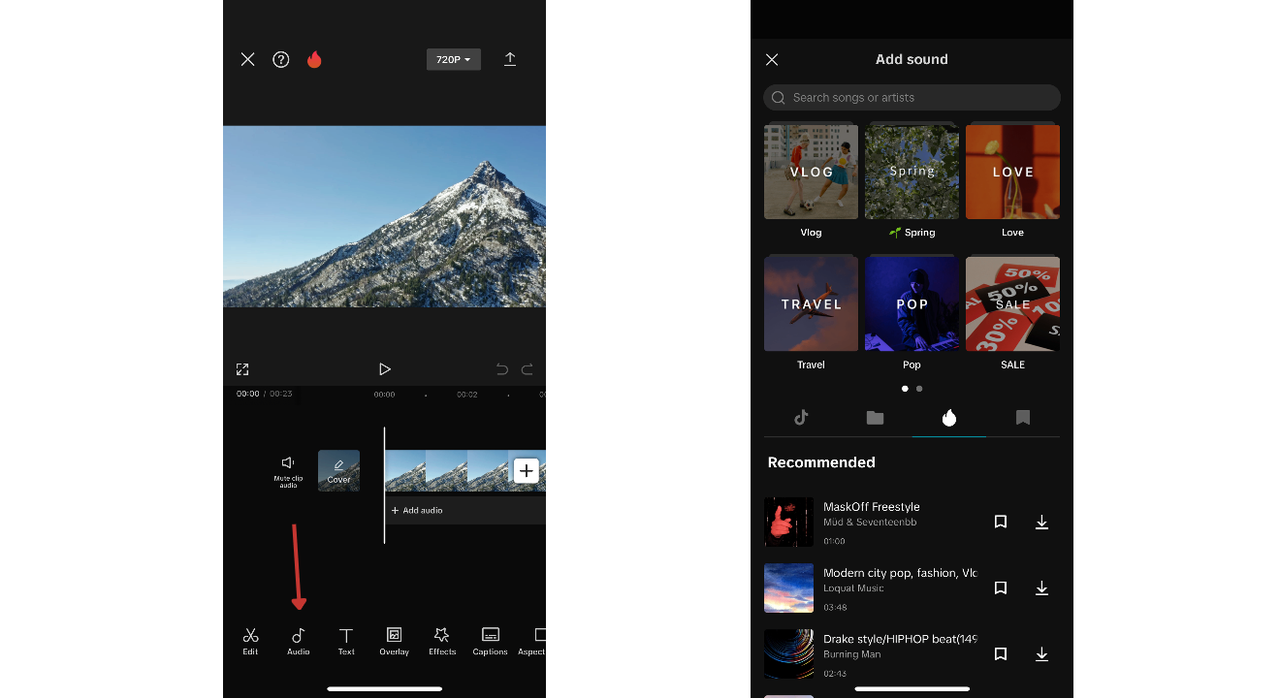Download the Drake style/HIPHOP beat track
Viewport: 1280px width, 698px height.
[x=1042, y=654]
